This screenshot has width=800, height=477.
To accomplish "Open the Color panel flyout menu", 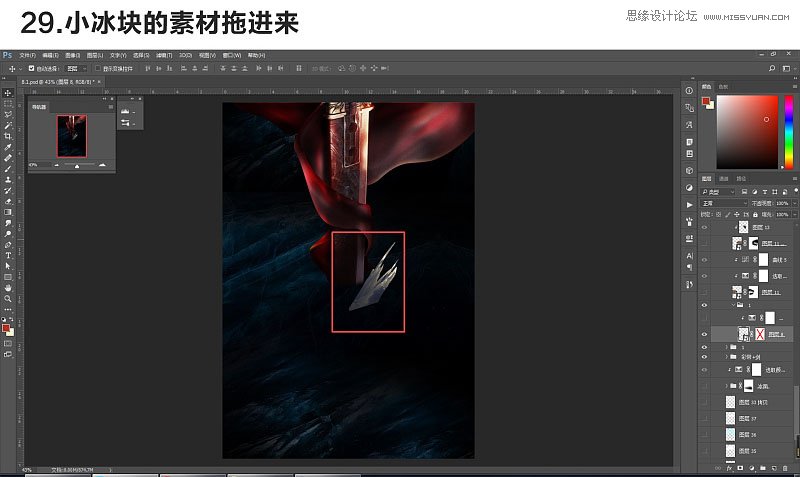I will point(795,87).
